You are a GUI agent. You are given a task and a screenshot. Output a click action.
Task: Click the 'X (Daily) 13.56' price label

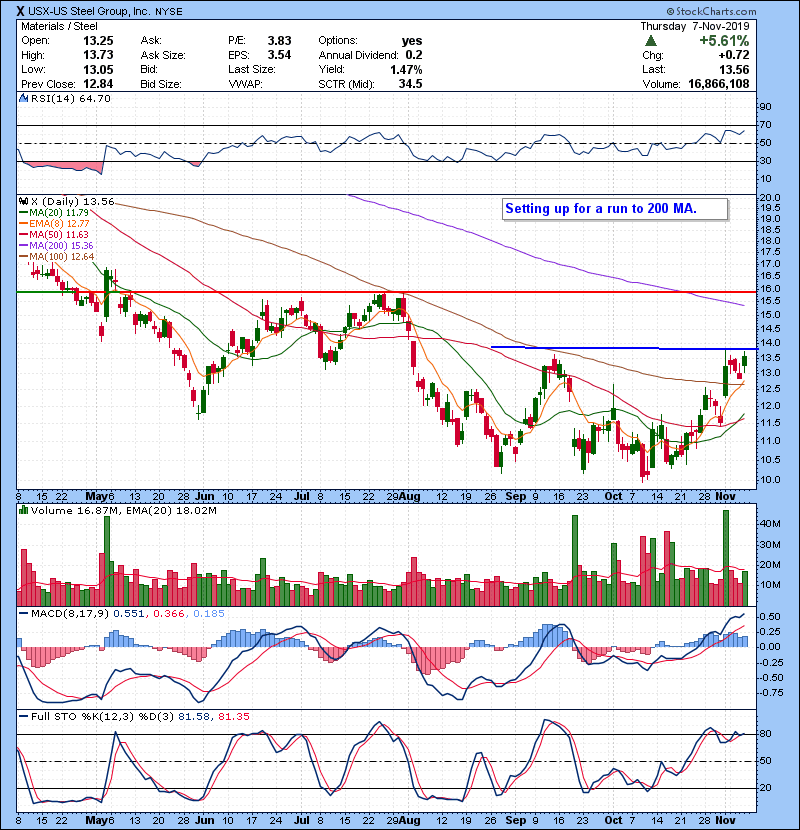(73, 201)
